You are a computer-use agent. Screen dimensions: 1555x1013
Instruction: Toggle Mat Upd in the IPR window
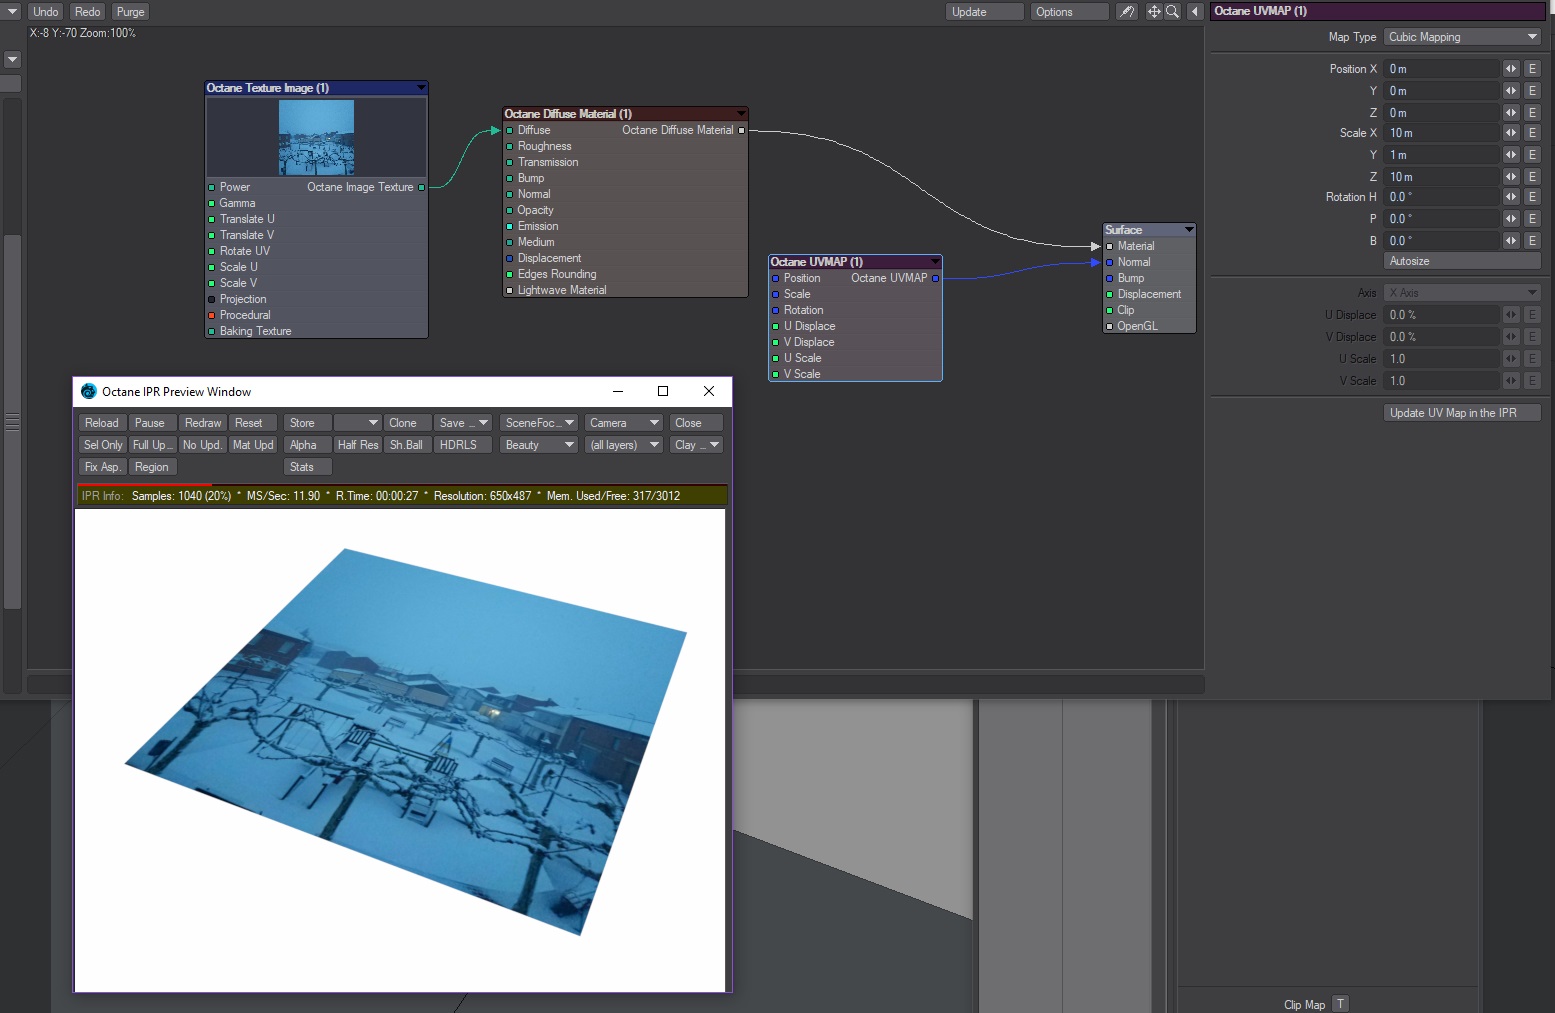pyautogui.click(x=253, y=445)
